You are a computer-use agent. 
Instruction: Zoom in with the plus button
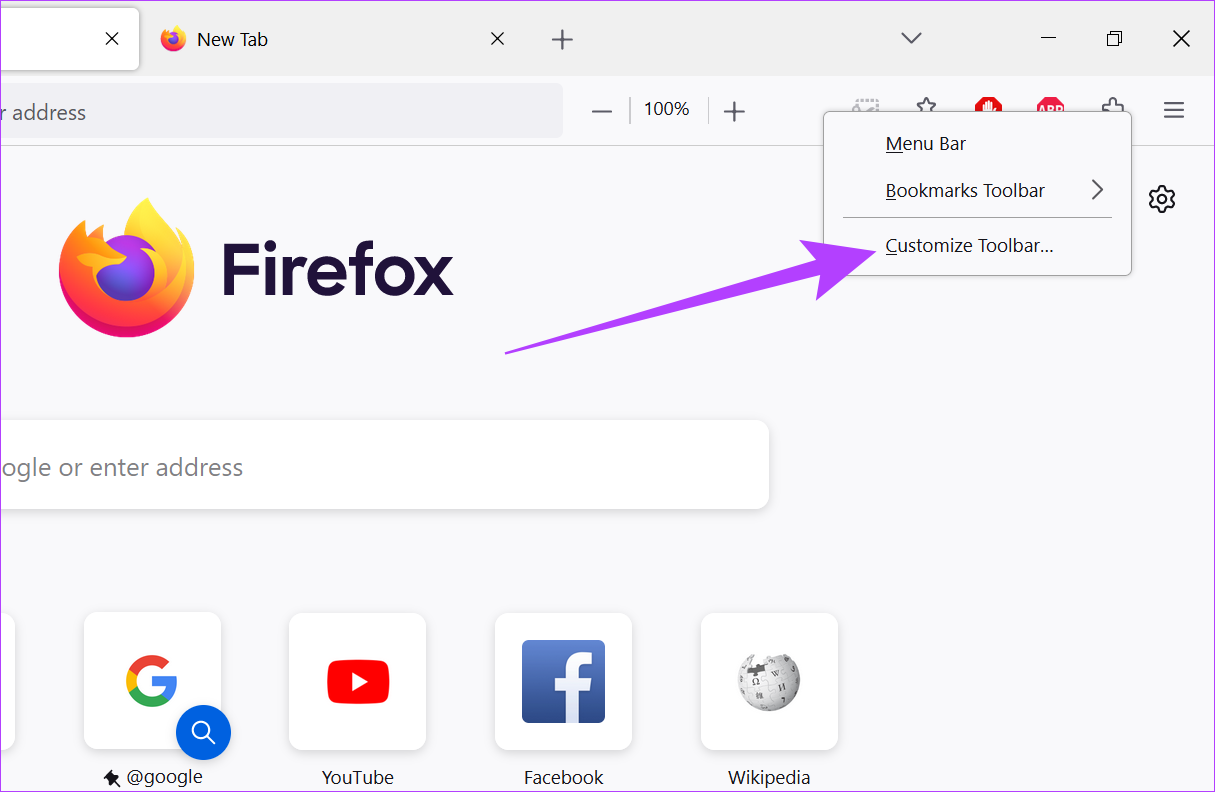pyautogui.click(x=734, y=111)
